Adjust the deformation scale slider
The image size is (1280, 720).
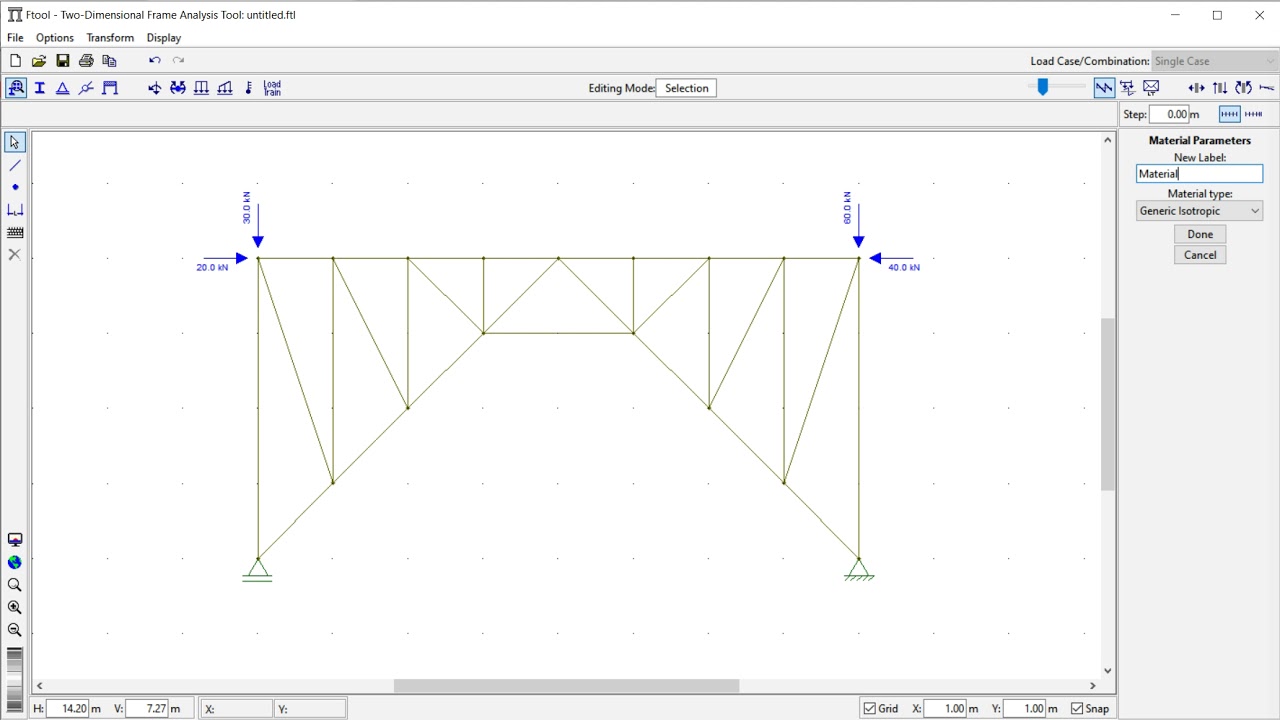(x=1043, y=87)
